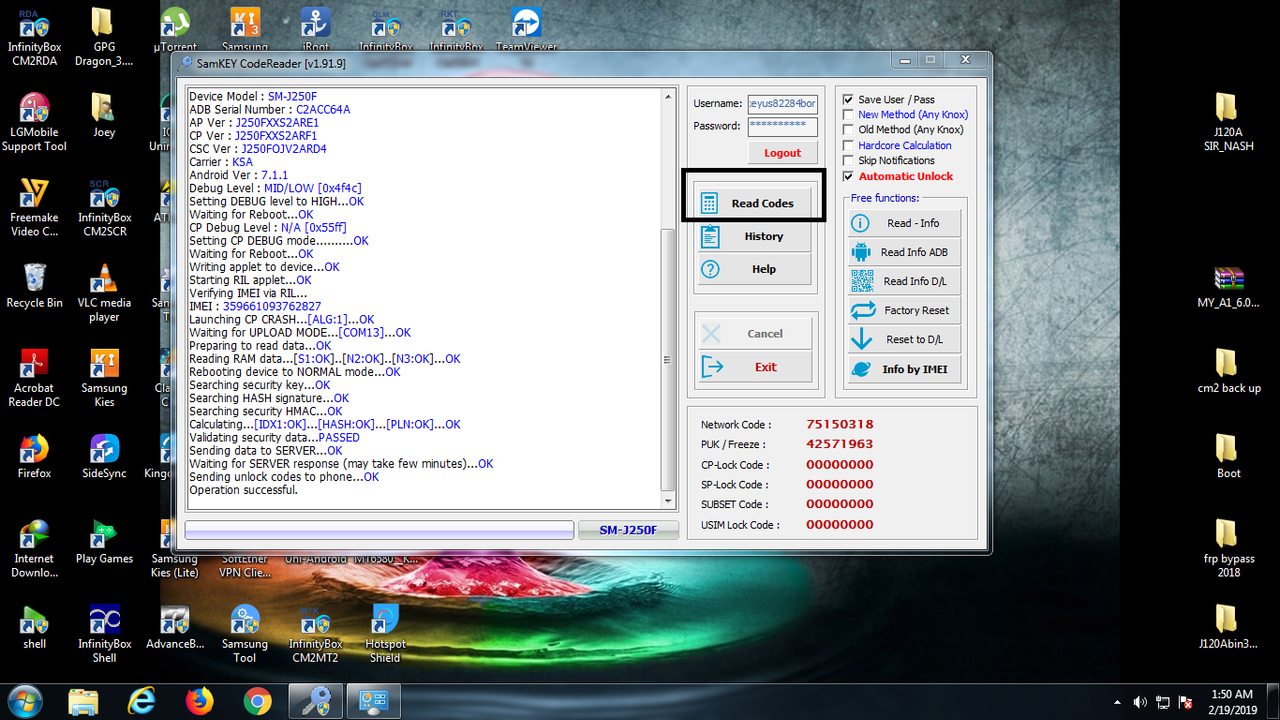1280x720 pixels.
Task: Enable New Method (Any Knox) checkbox
Action: [x=848, y=114]
